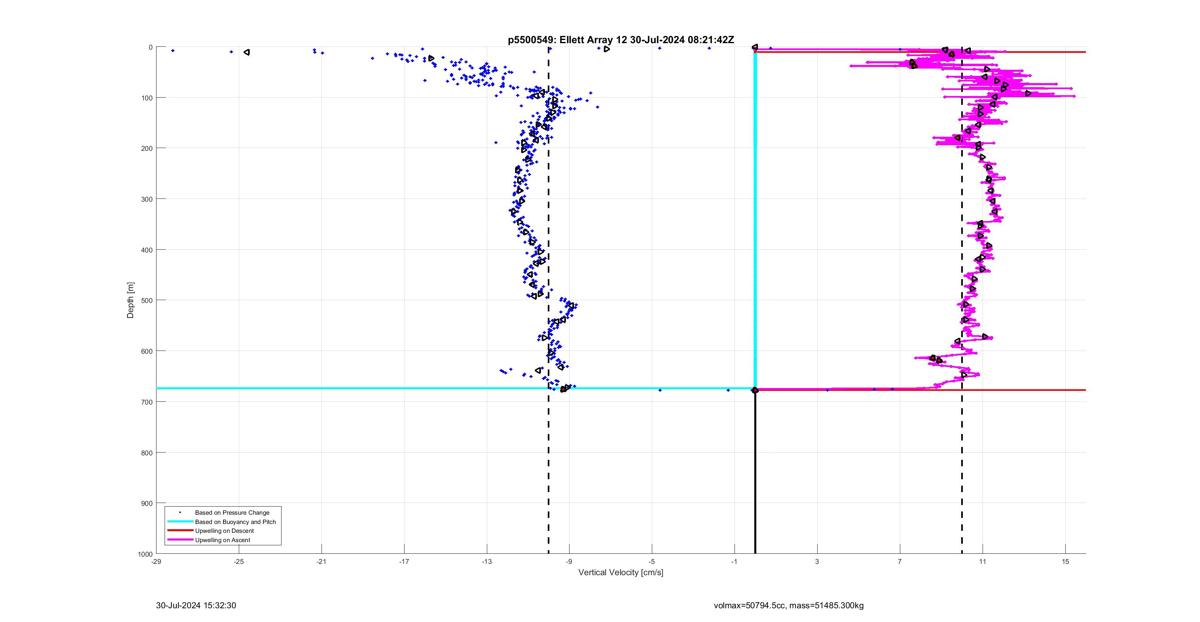Click the depth tick label '200'
The image size is (1200, 622).
[146, 149]
